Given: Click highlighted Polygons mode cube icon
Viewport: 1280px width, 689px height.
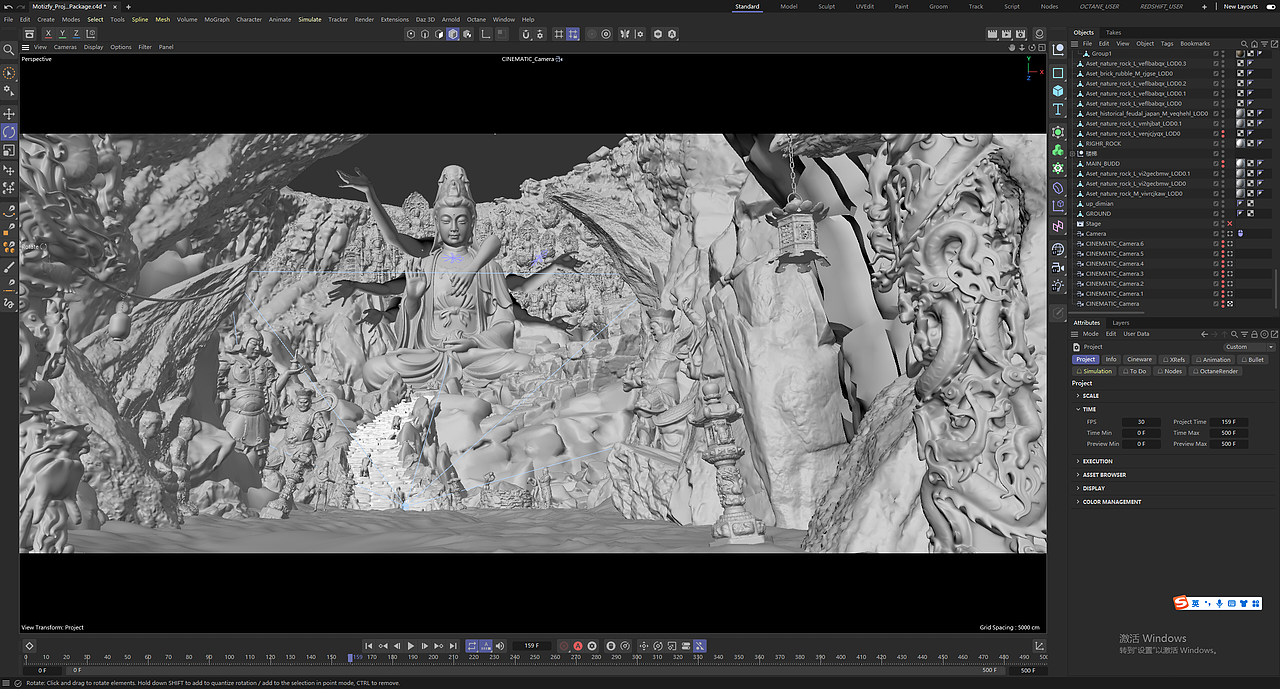Looking at the screenshot, I should point(453,34).
